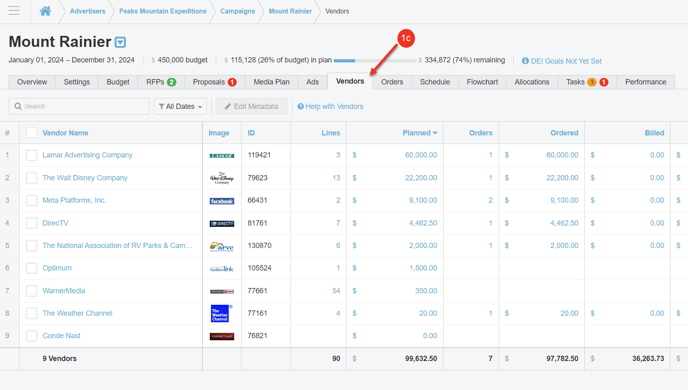Sort by the Planned column header
Image resolution: width=688 pixels, height=390 pixels.
[419, 133]
